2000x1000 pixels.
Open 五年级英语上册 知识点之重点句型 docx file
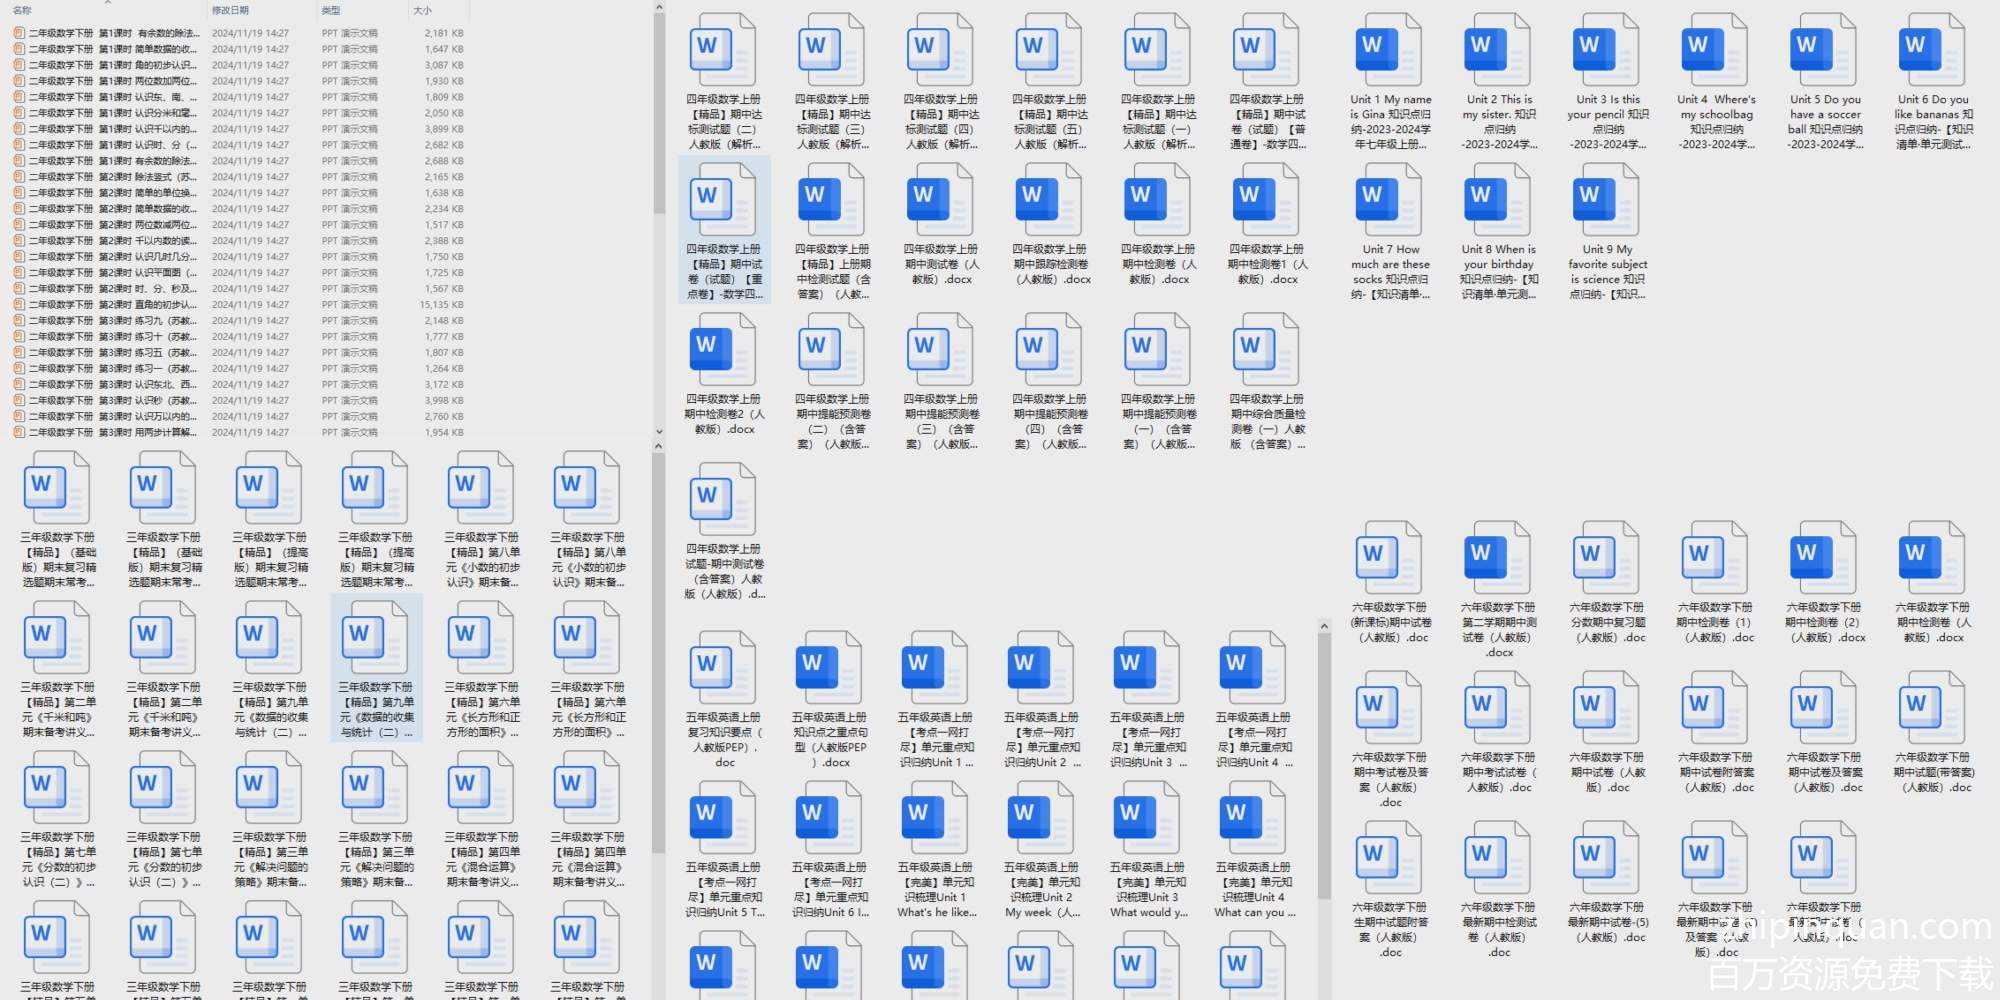point(830,700)
